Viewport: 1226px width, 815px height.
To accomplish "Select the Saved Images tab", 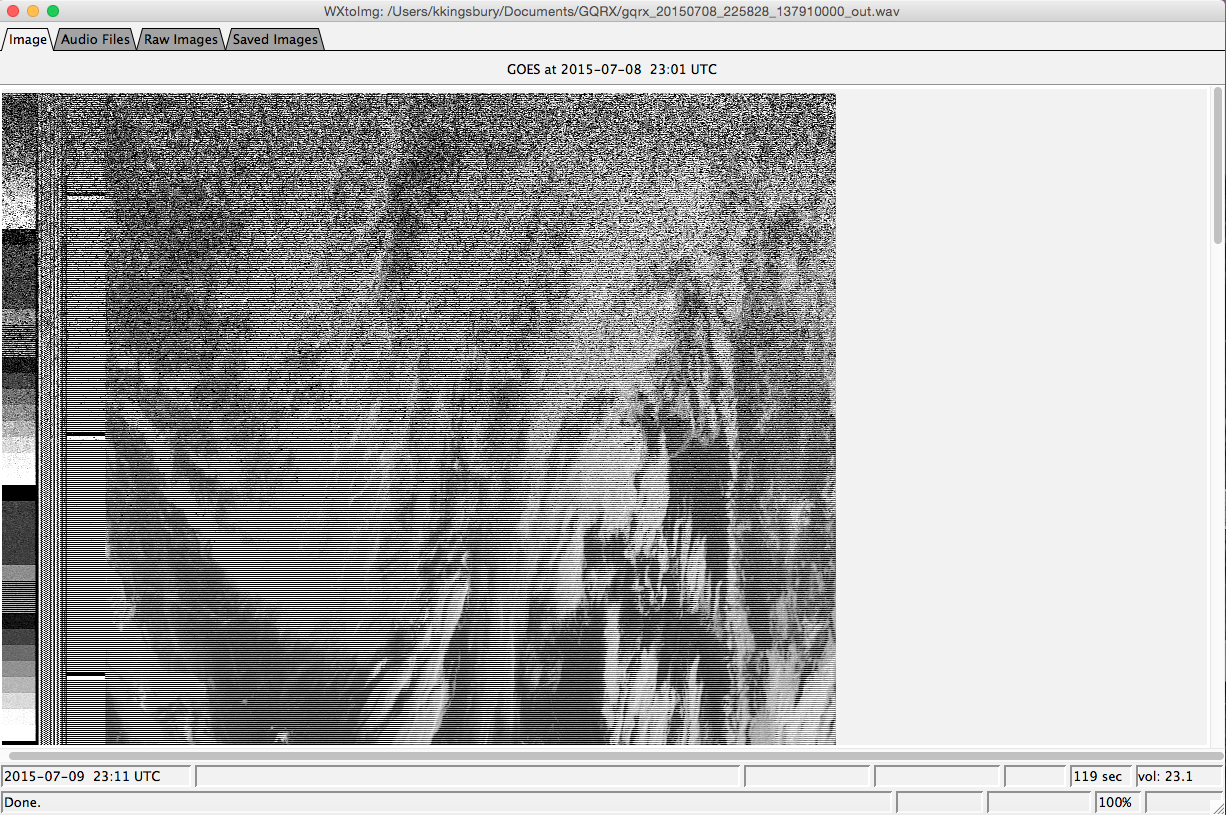I will 274,39.
